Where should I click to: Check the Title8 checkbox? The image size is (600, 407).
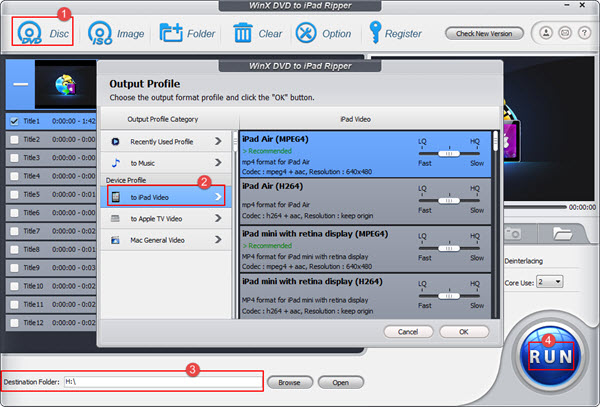[14, 250]
